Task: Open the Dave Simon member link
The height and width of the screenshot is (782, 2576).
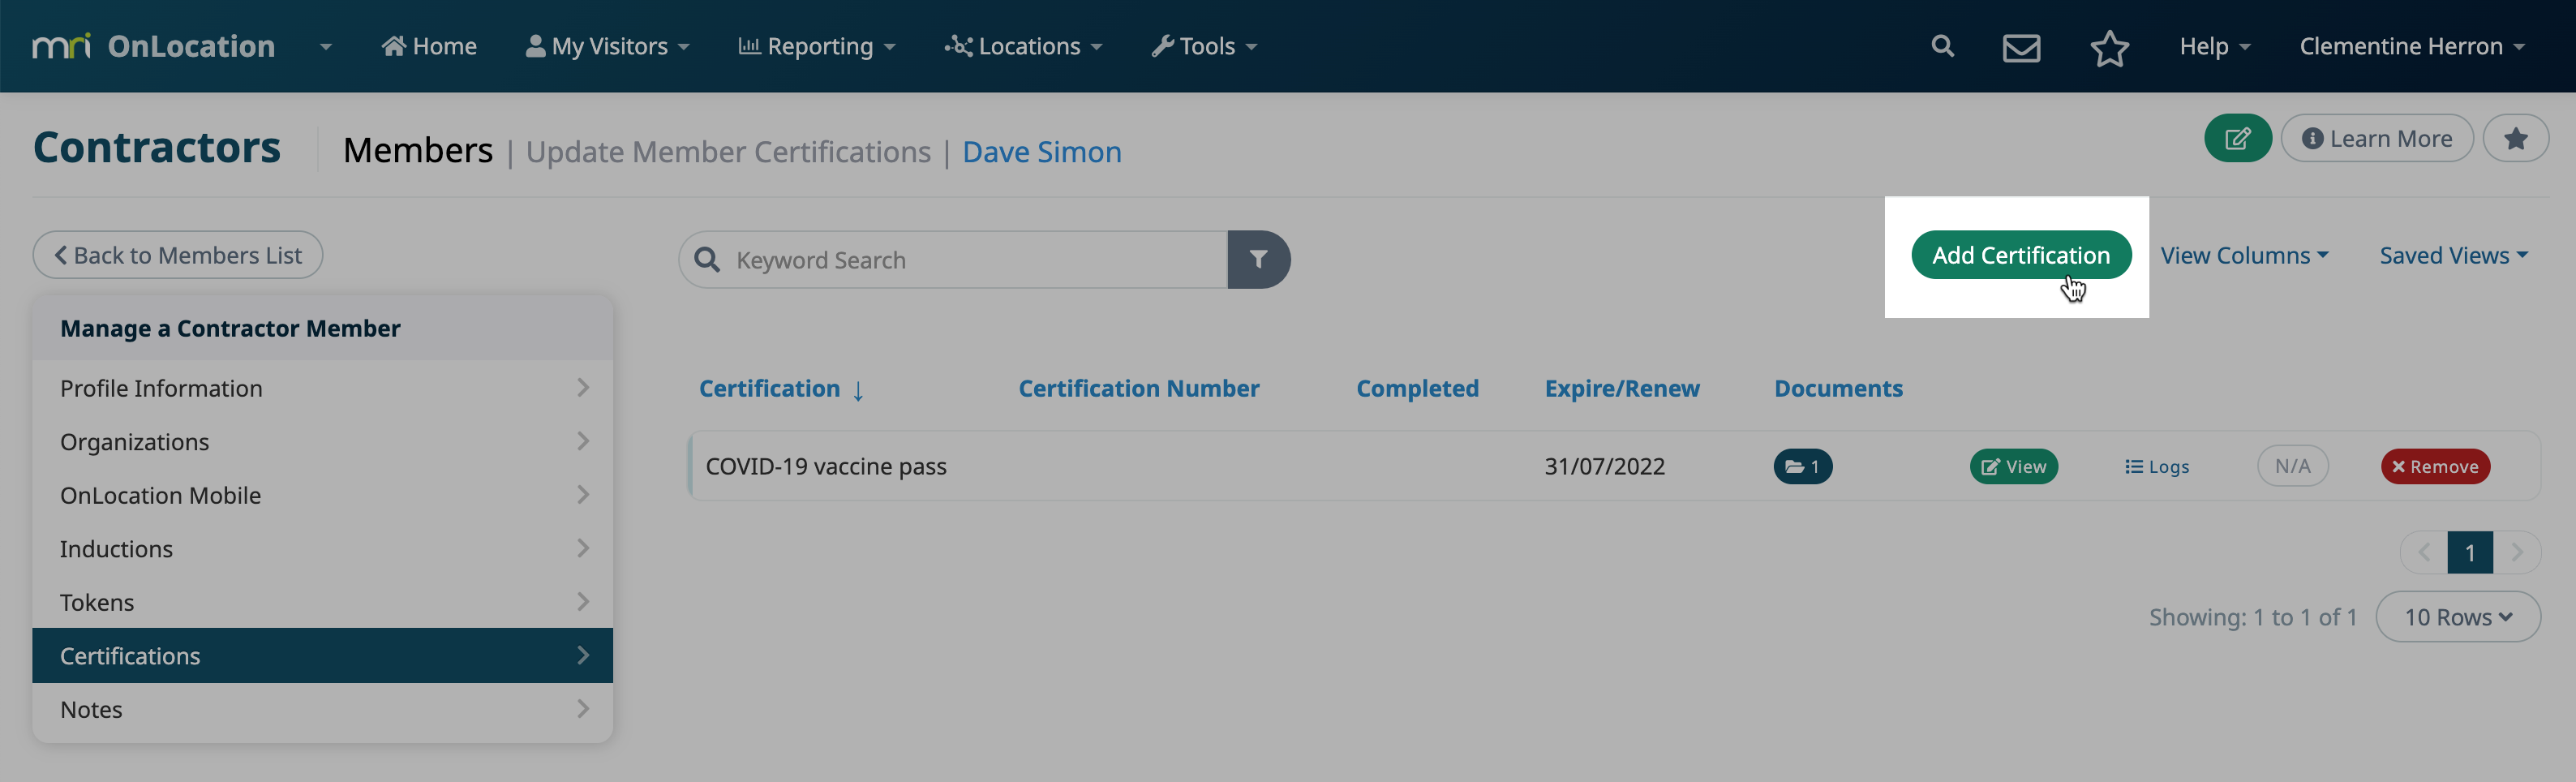Action: pyautogui.click(x=1041, y=152)
